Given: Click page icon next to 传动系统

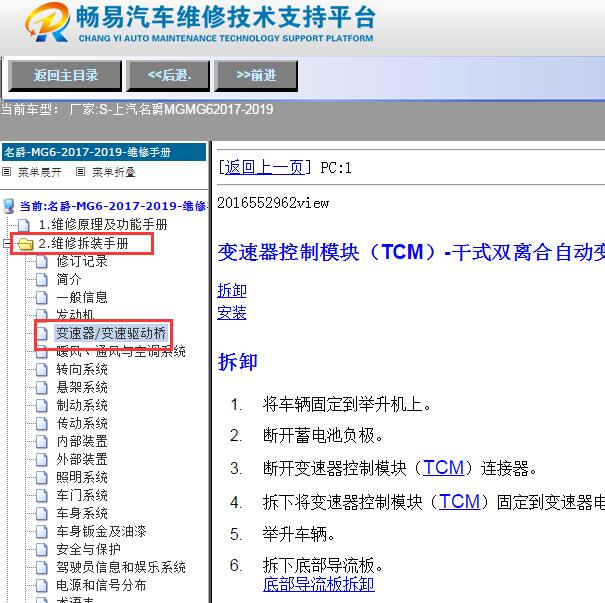Looking at the screenshot, I should click(42, 424).
